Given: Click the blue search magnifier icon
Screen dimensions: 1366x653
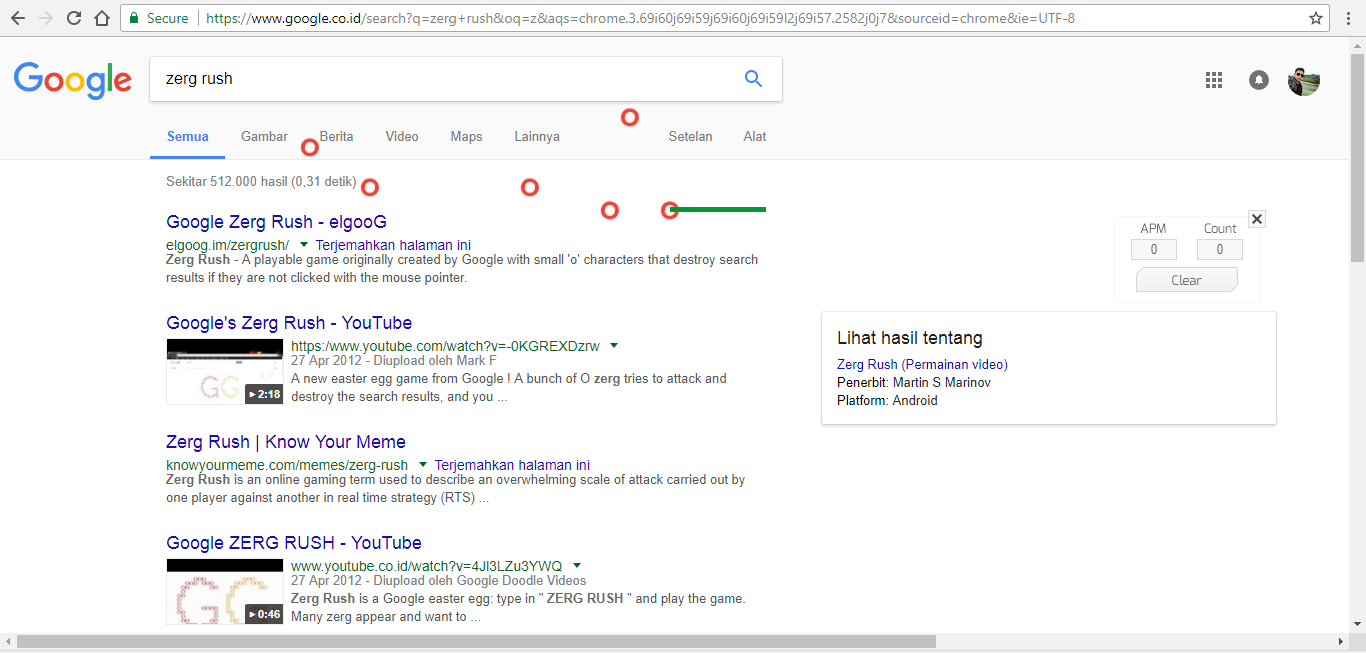Looking at the screenshot, I should coord(754,79).
